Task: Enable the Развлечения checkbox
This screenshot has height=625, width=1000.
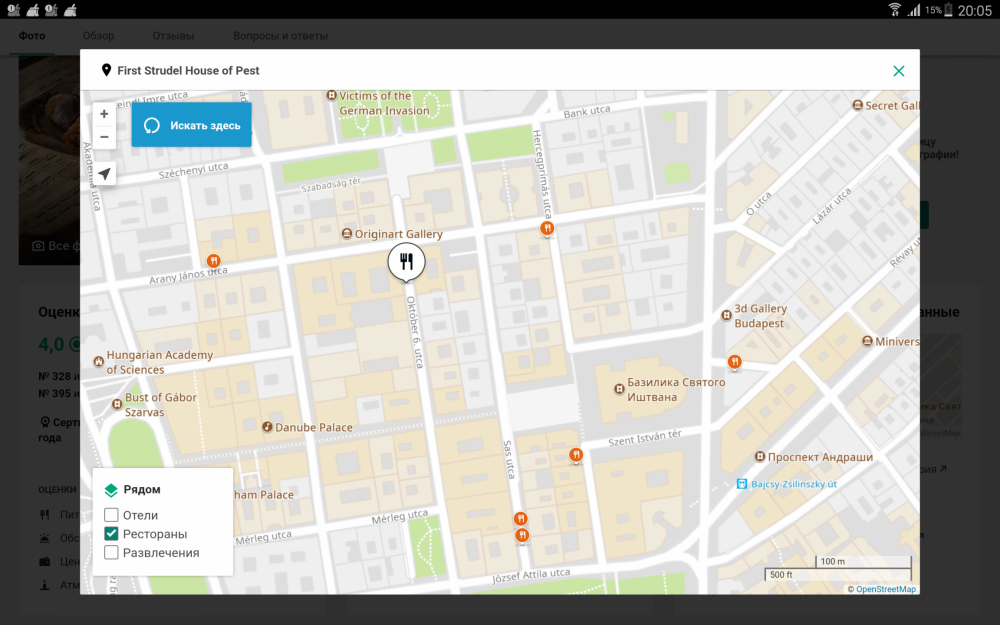Action: 112,552
